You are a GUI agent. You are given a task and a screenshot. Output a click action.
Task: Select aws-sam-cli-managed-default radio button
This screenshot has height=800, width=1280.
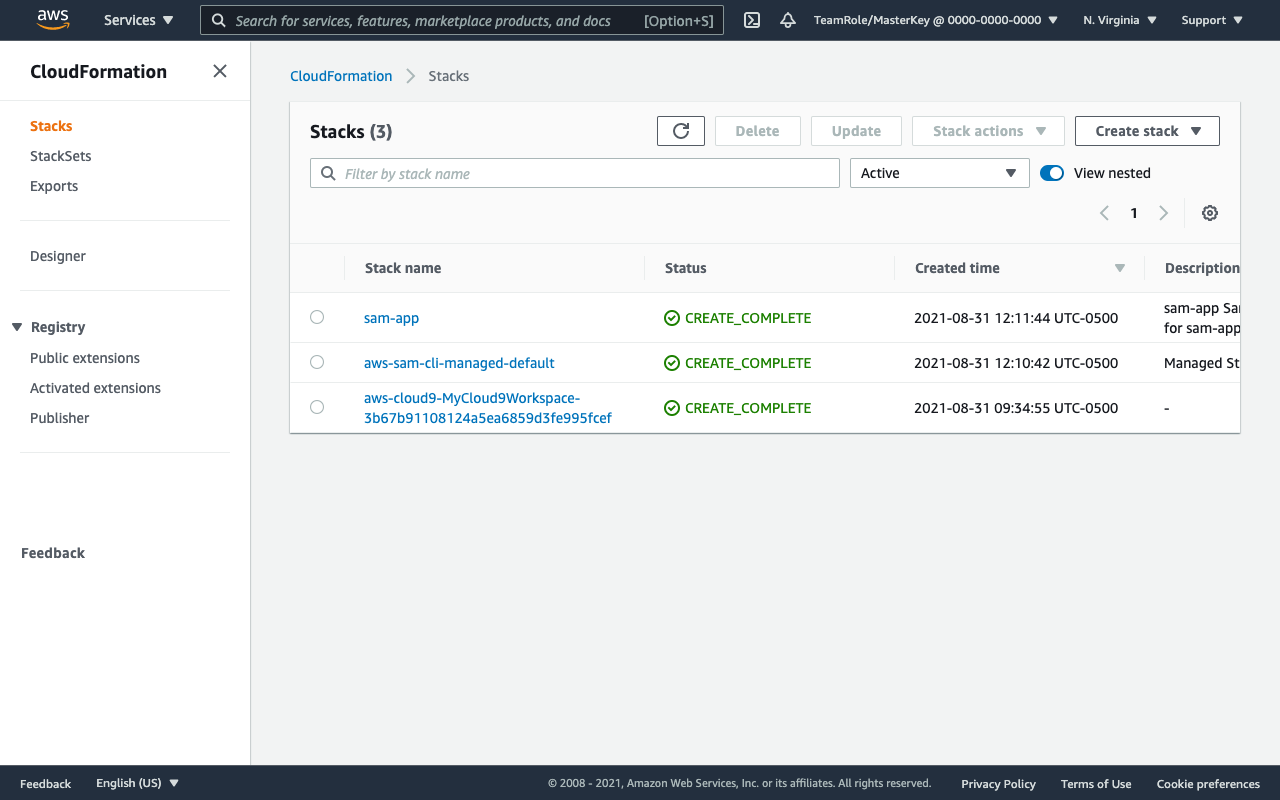tap(317, 362)
